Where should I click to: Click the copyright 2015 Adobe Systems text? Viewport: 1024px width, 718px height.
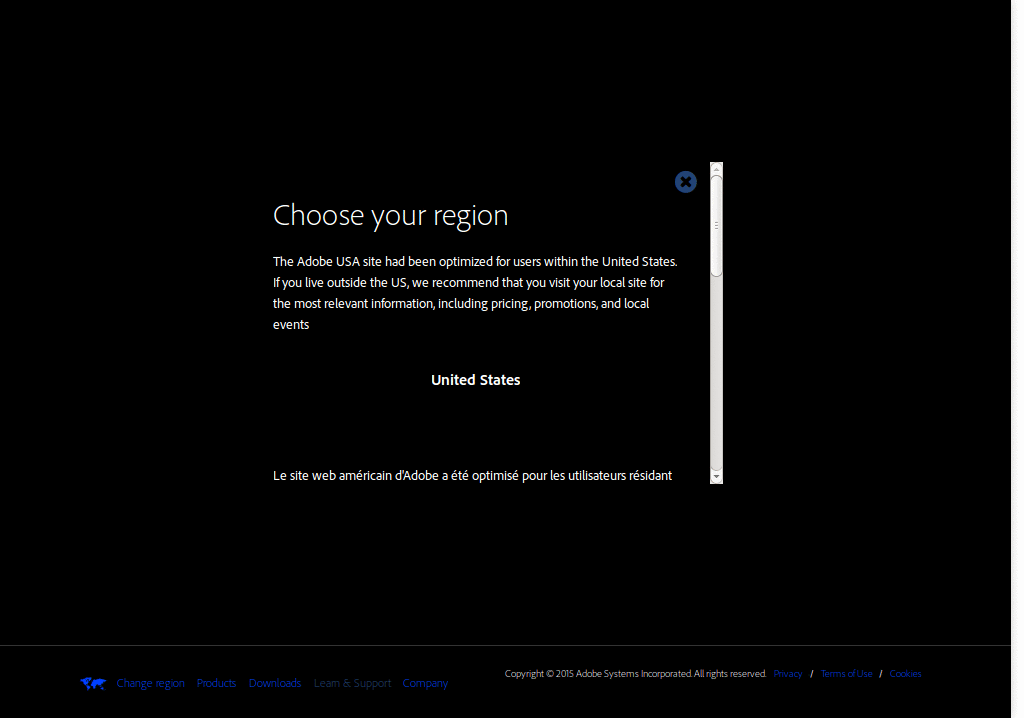pyautogui.click(x=635, y=674)
